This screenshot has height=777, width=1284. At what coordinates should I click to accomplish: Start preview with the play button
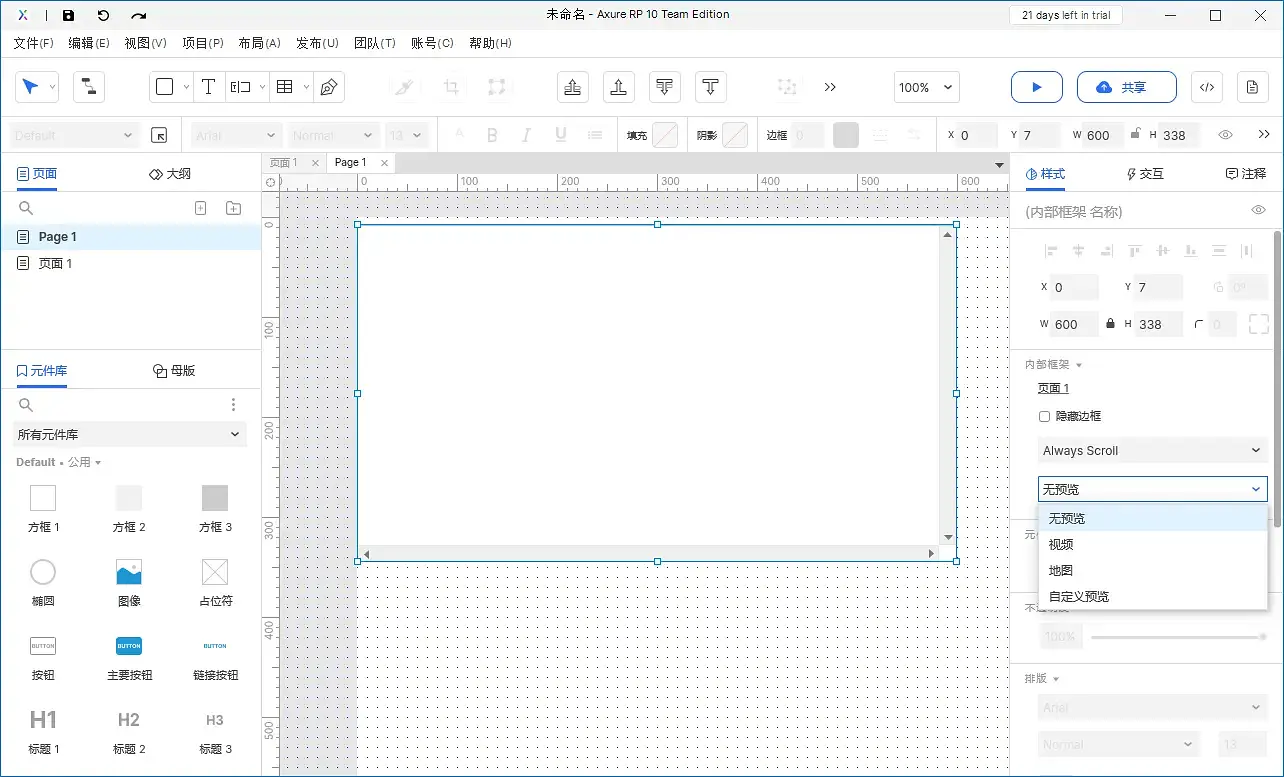click(x=1037, y=87)
